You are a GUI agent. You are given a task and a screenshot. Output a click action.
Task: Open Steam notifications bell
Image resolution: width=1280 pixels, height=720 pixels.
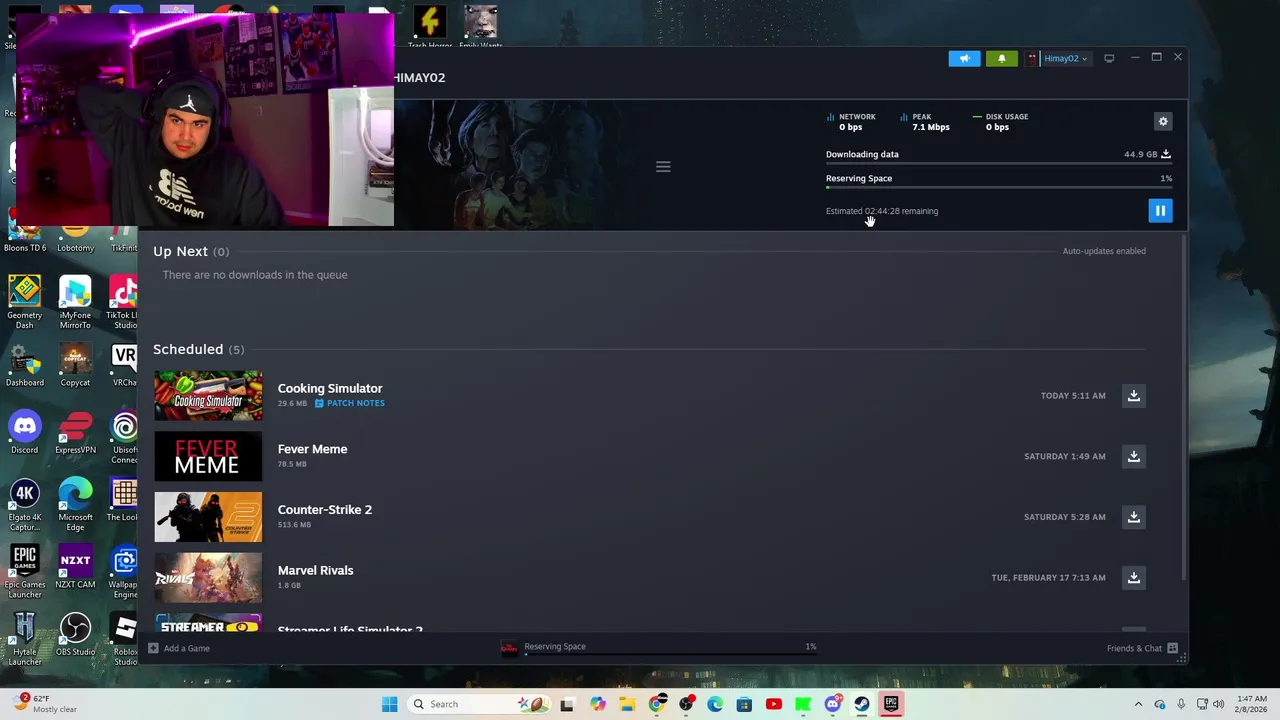(x=1001, y=58)
